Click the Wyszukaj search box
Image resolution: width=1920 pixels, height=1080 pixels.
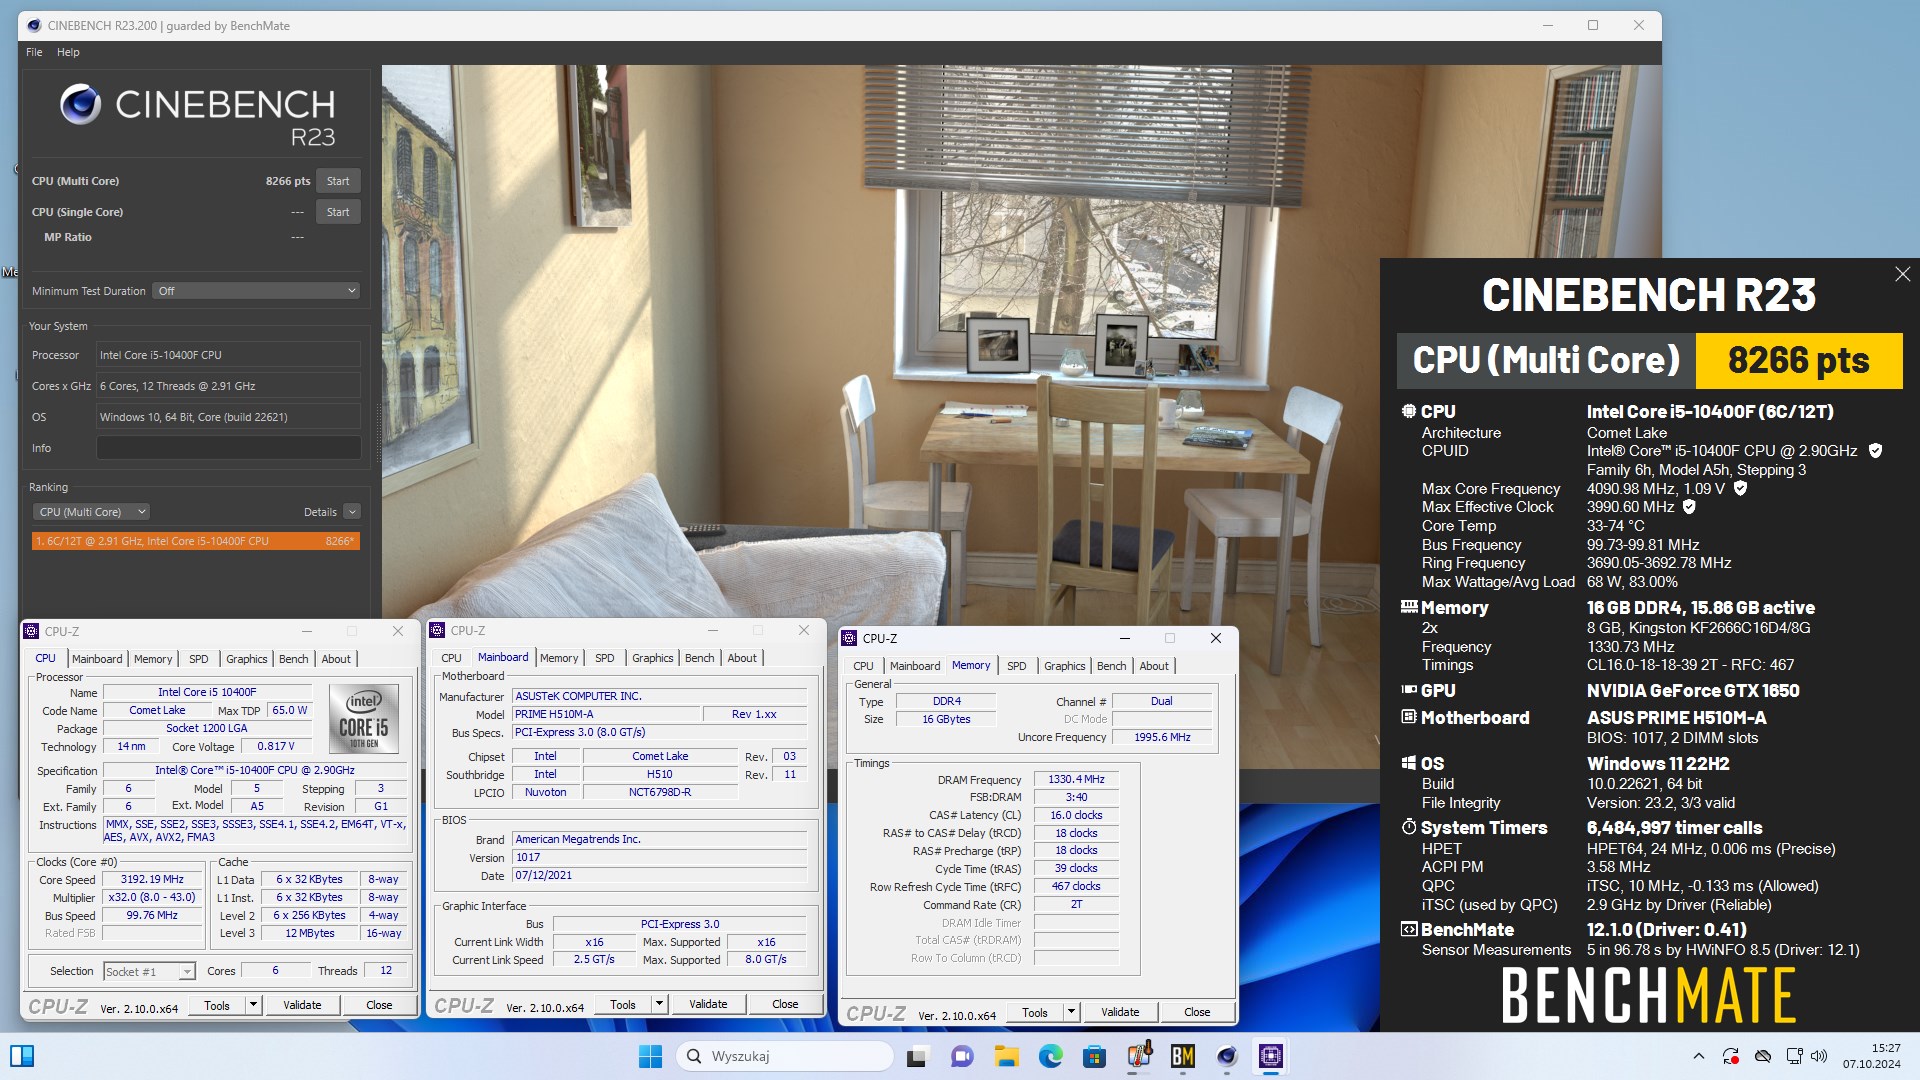(785, 1056)
